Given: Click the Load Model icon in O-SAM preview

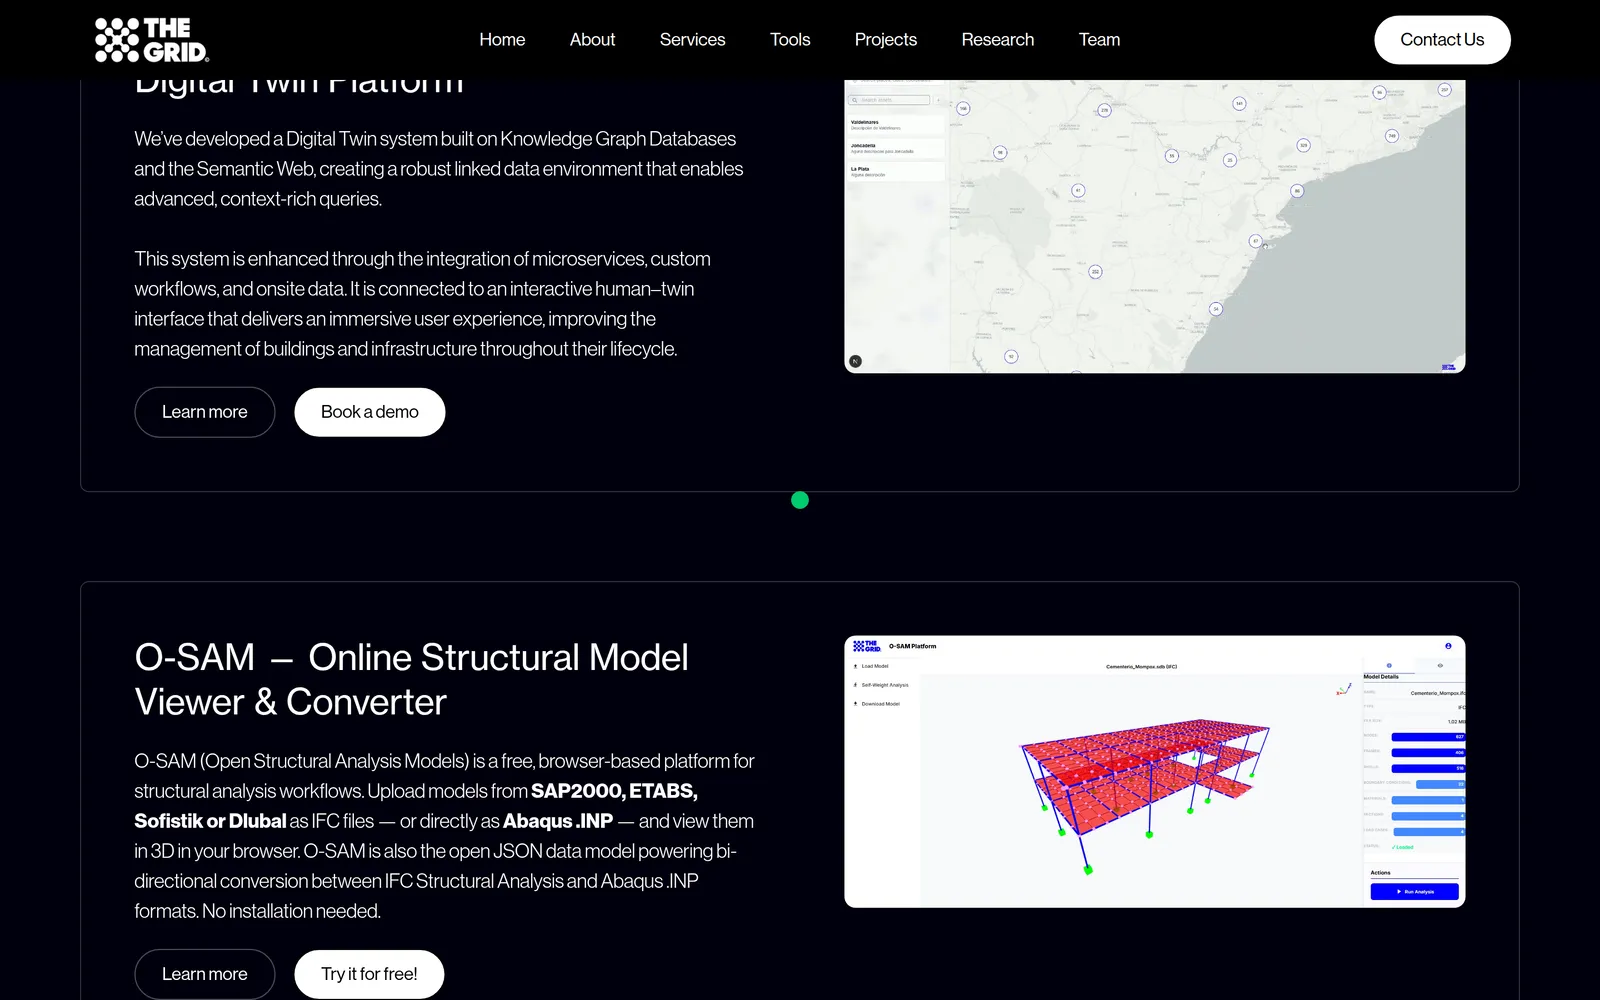Looking at the screenshot, I should [x=855, y=666].
